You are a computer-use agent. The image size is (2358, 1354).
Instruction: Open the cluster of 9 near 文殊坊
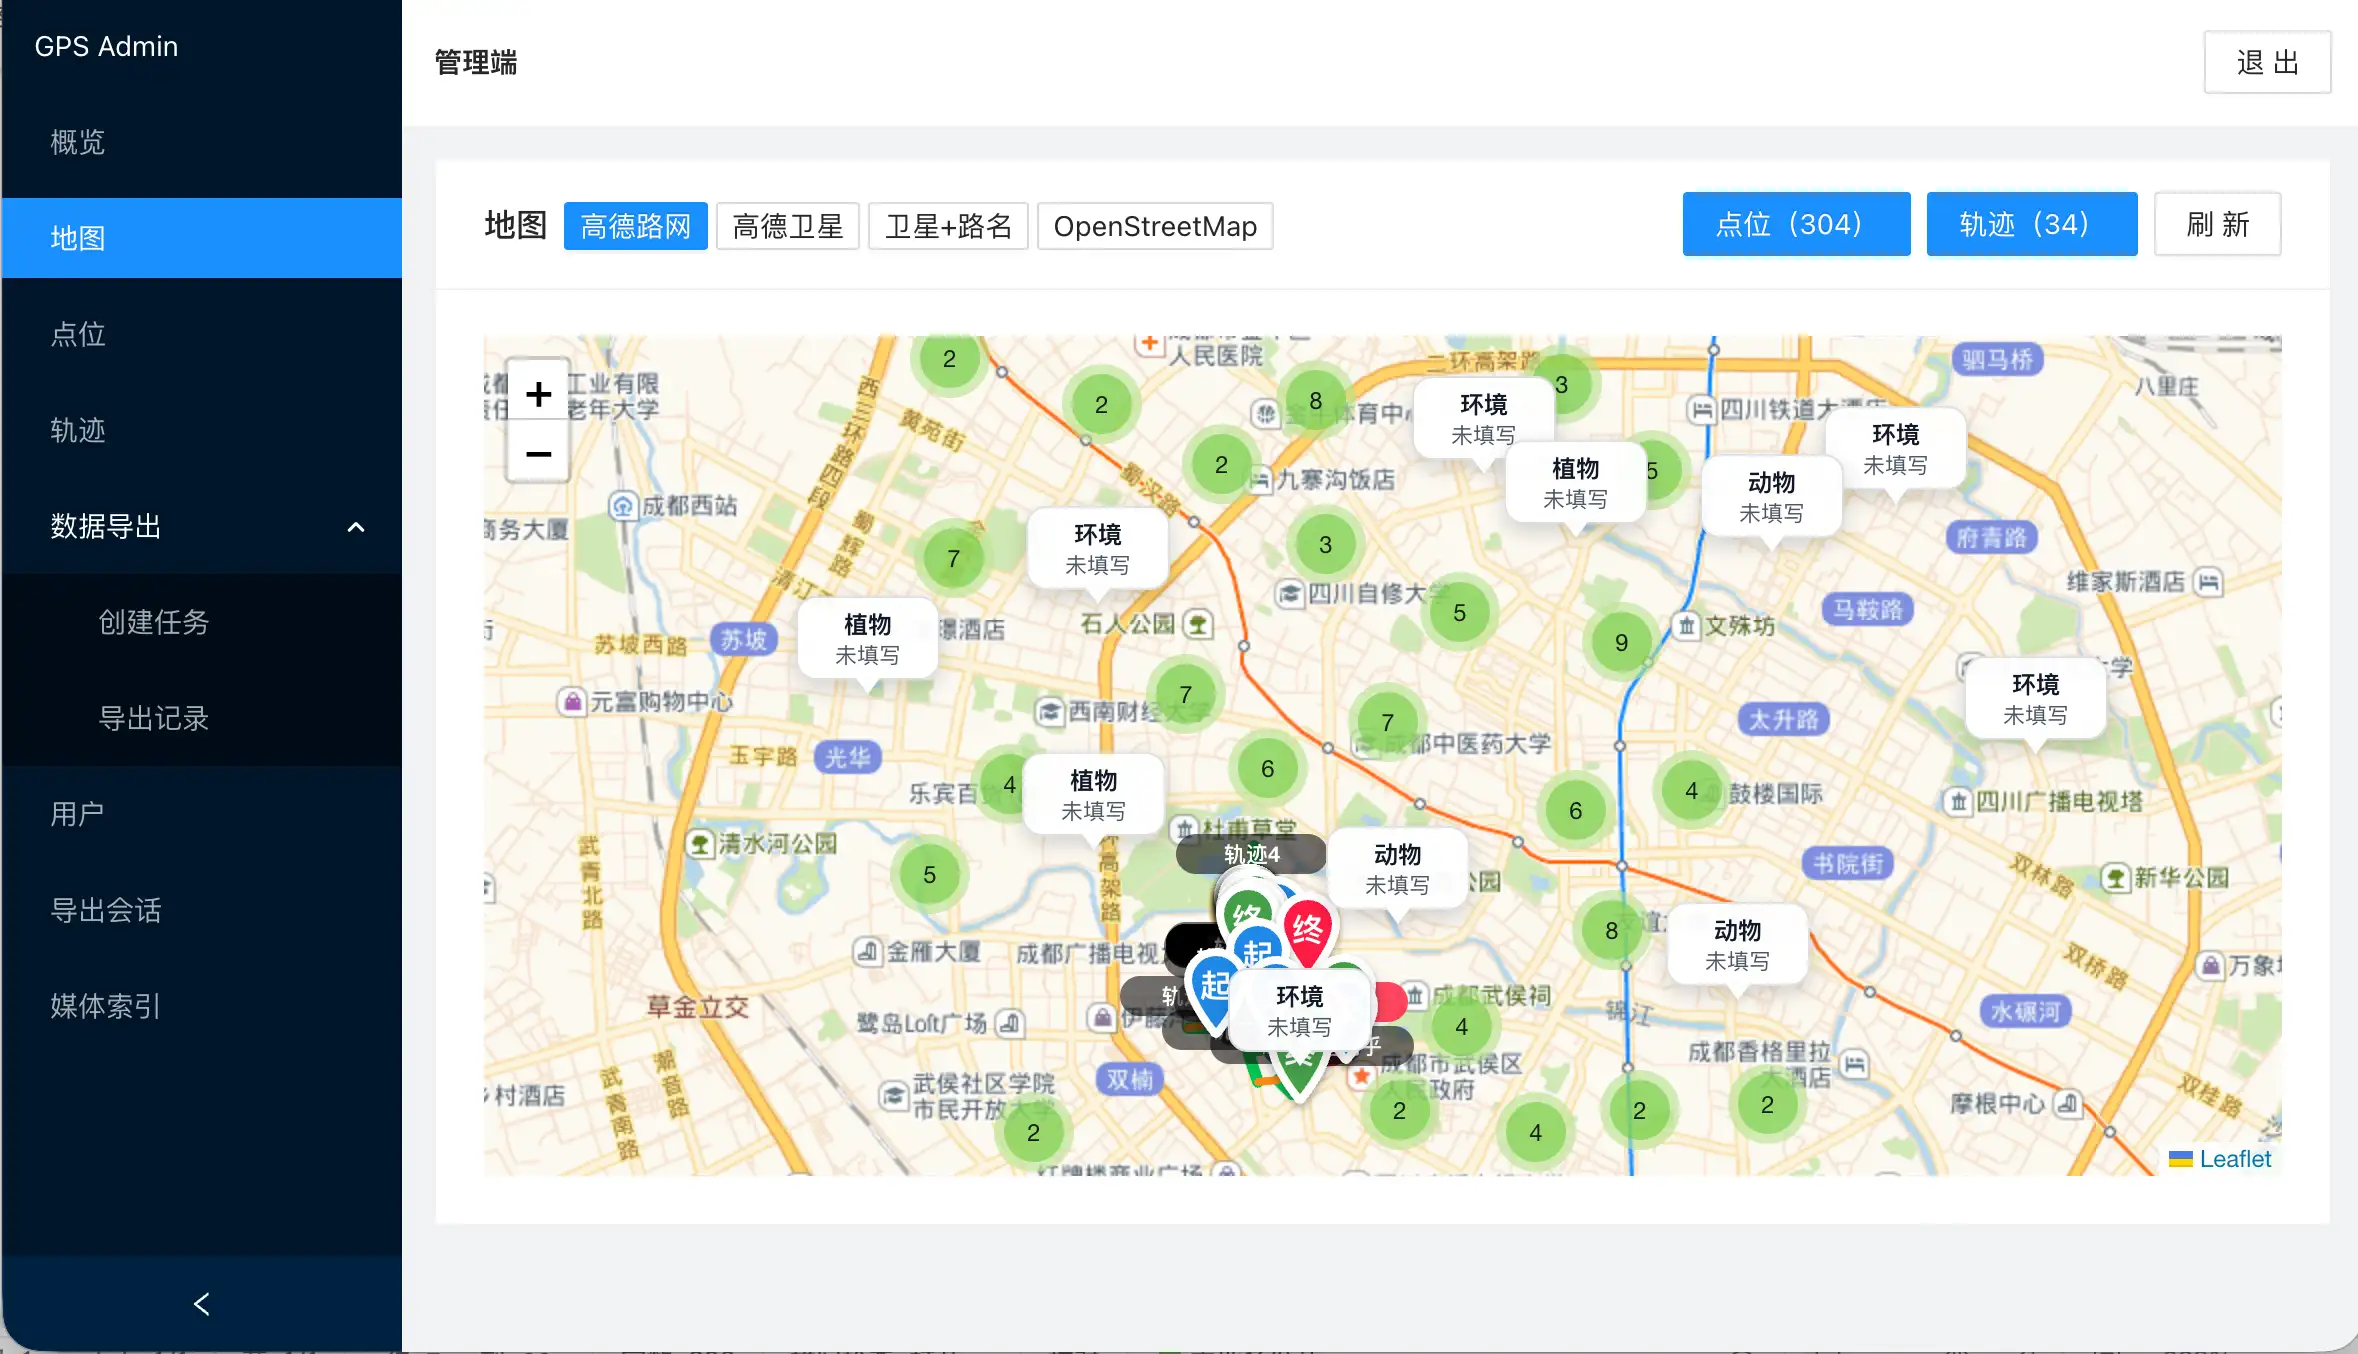[1621, 642]
